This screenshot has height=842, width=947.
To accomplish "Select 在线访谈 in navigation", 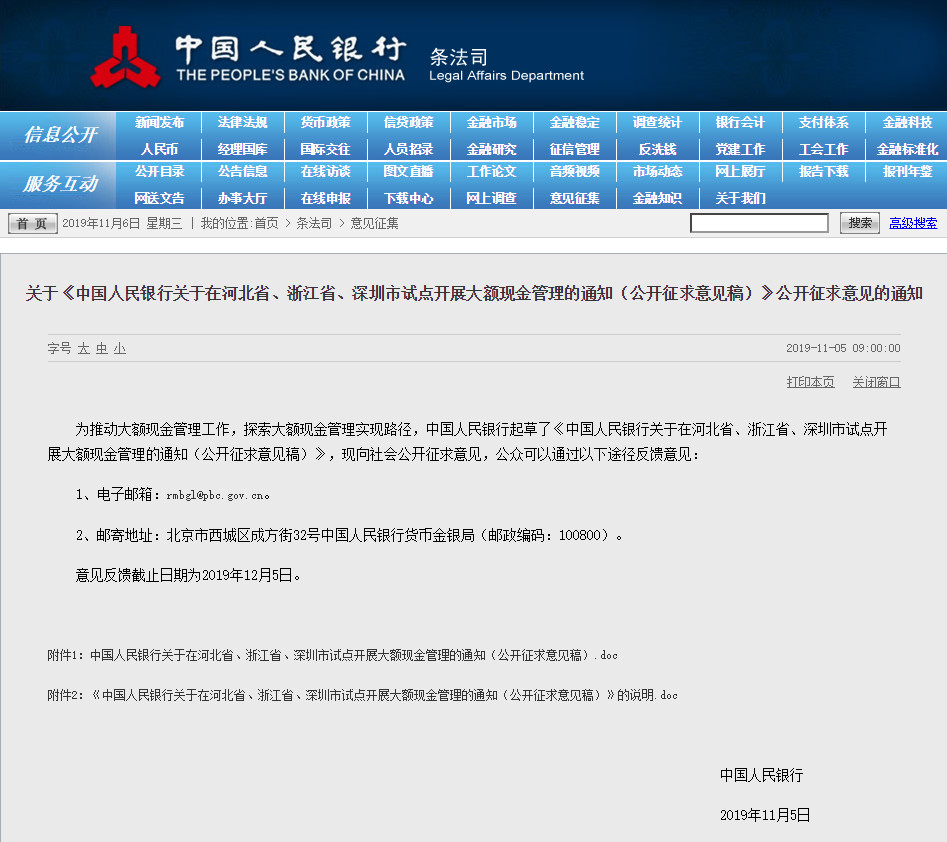I will [326, 172].
